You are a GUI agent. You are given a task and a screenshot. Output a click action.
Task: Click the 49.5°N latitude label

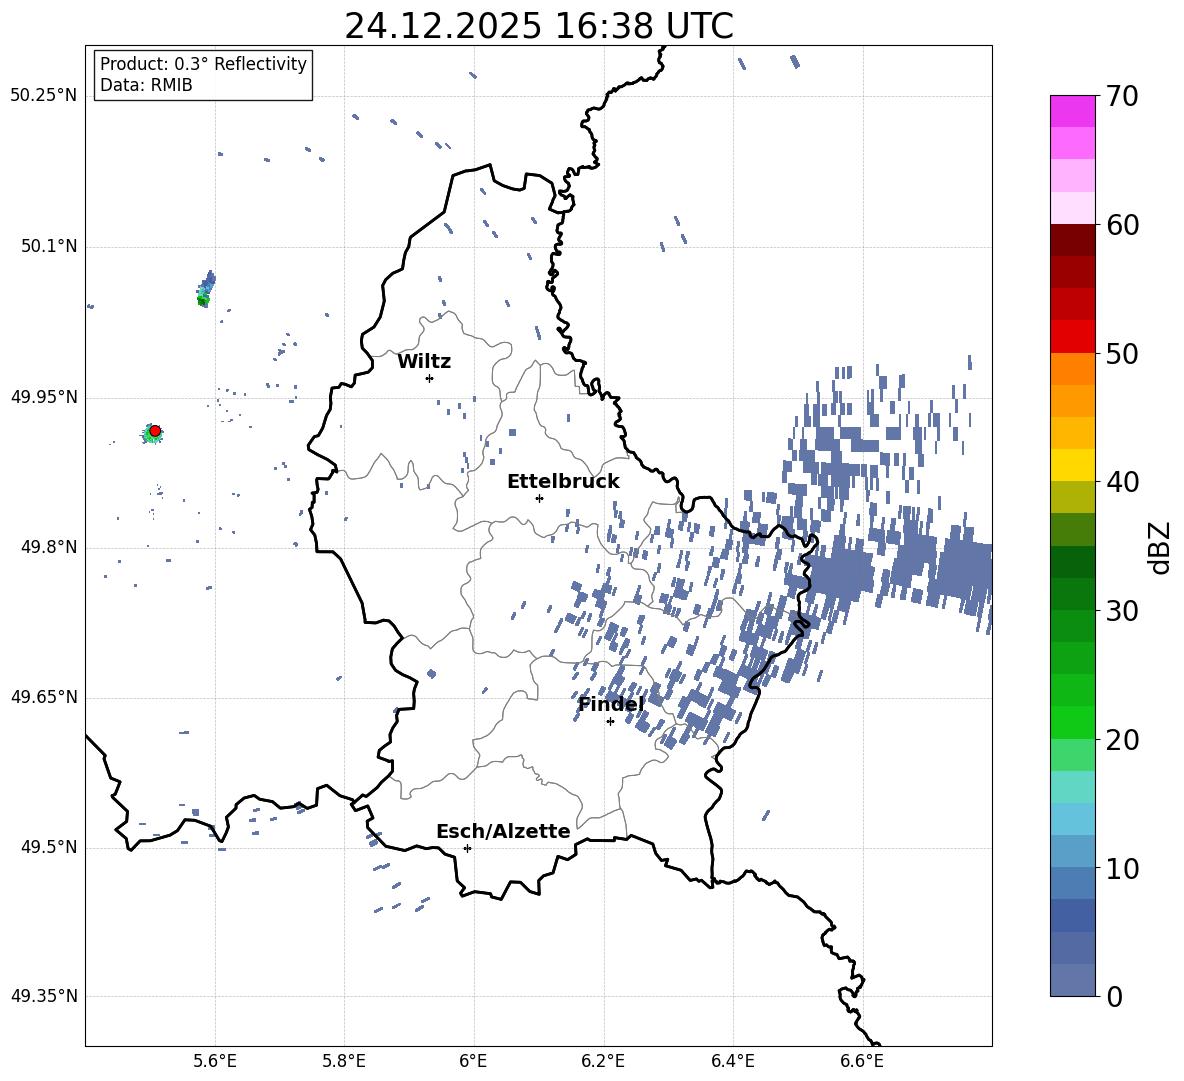tap(50, 847)
